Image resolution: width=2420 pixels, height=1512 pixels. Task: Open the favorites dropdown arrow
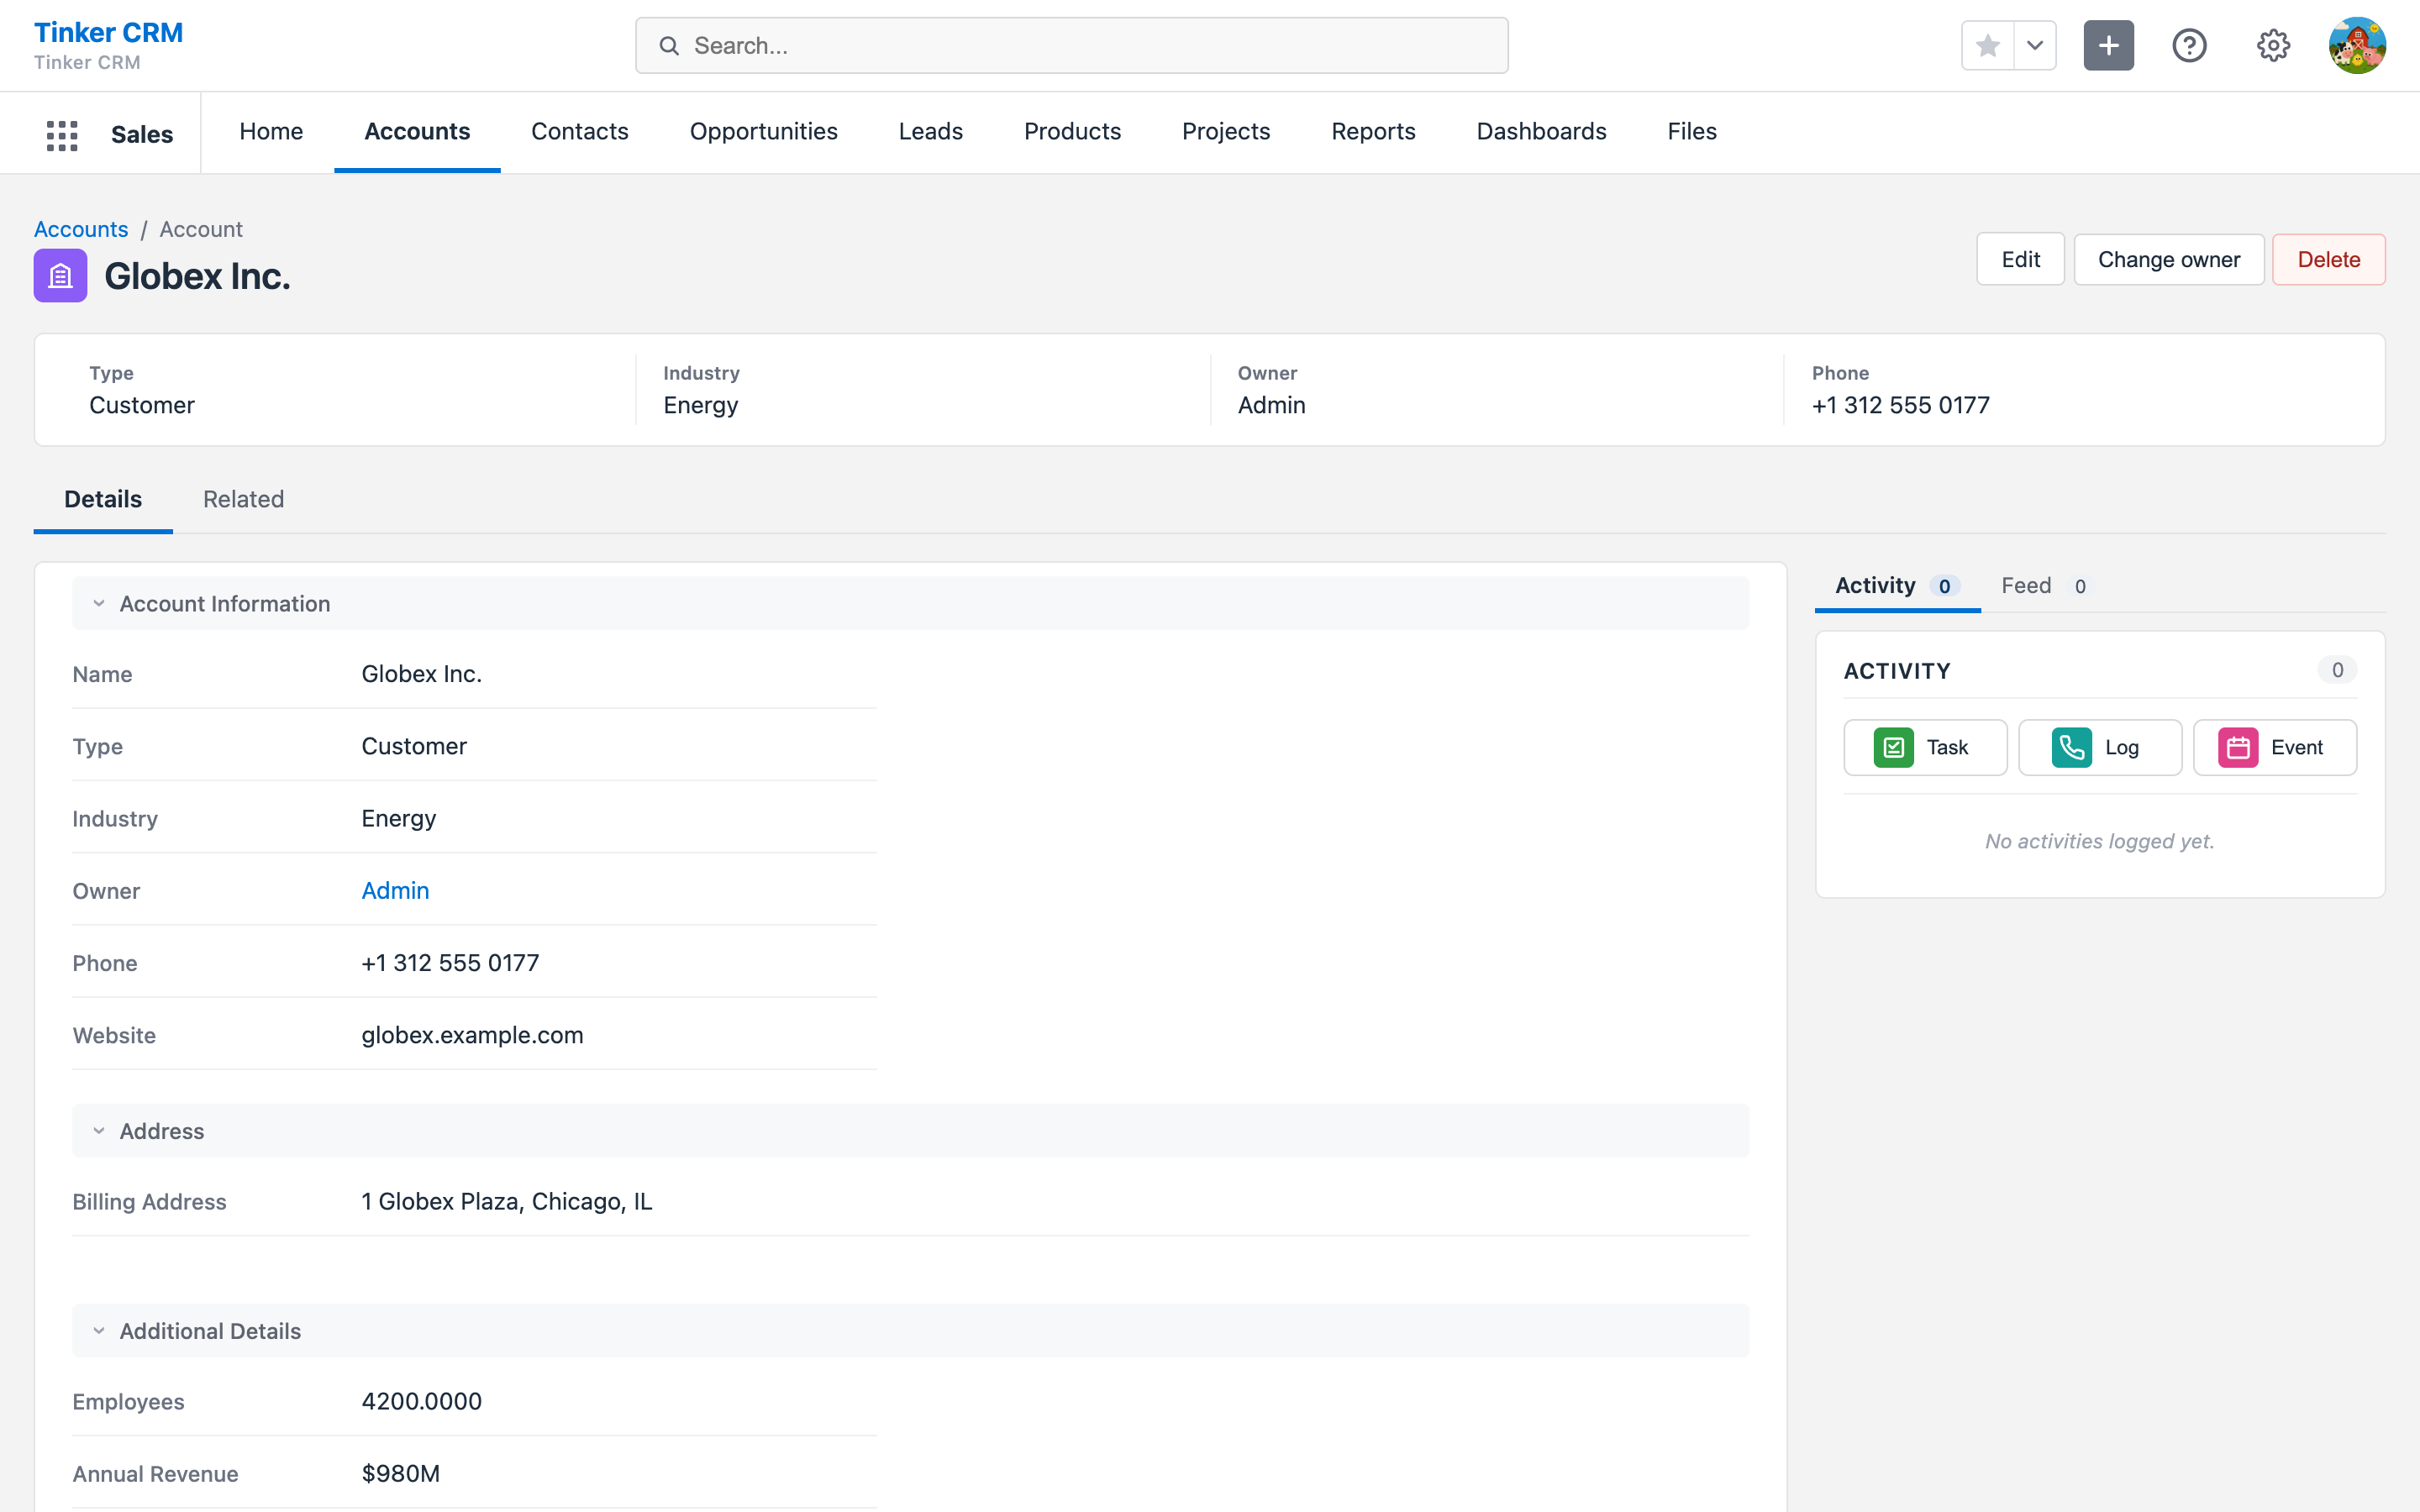coord(2035,46)
